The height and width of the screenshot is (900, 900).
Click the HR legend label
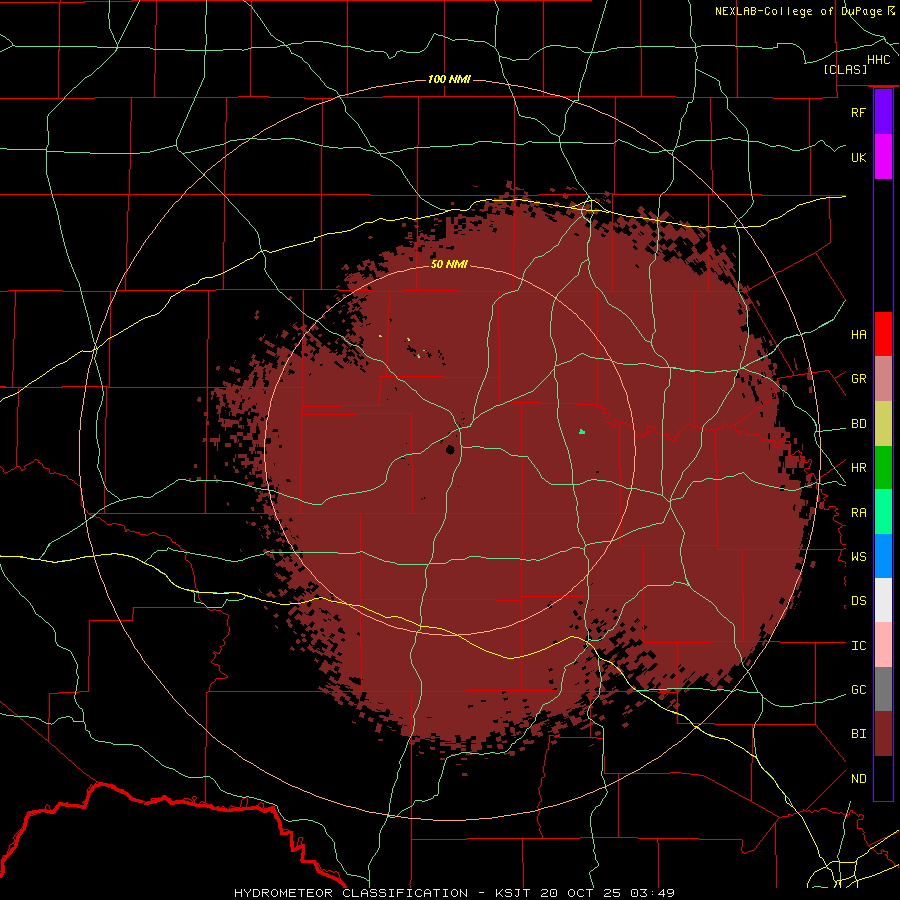pyautogui.click(x=858, y=468)
